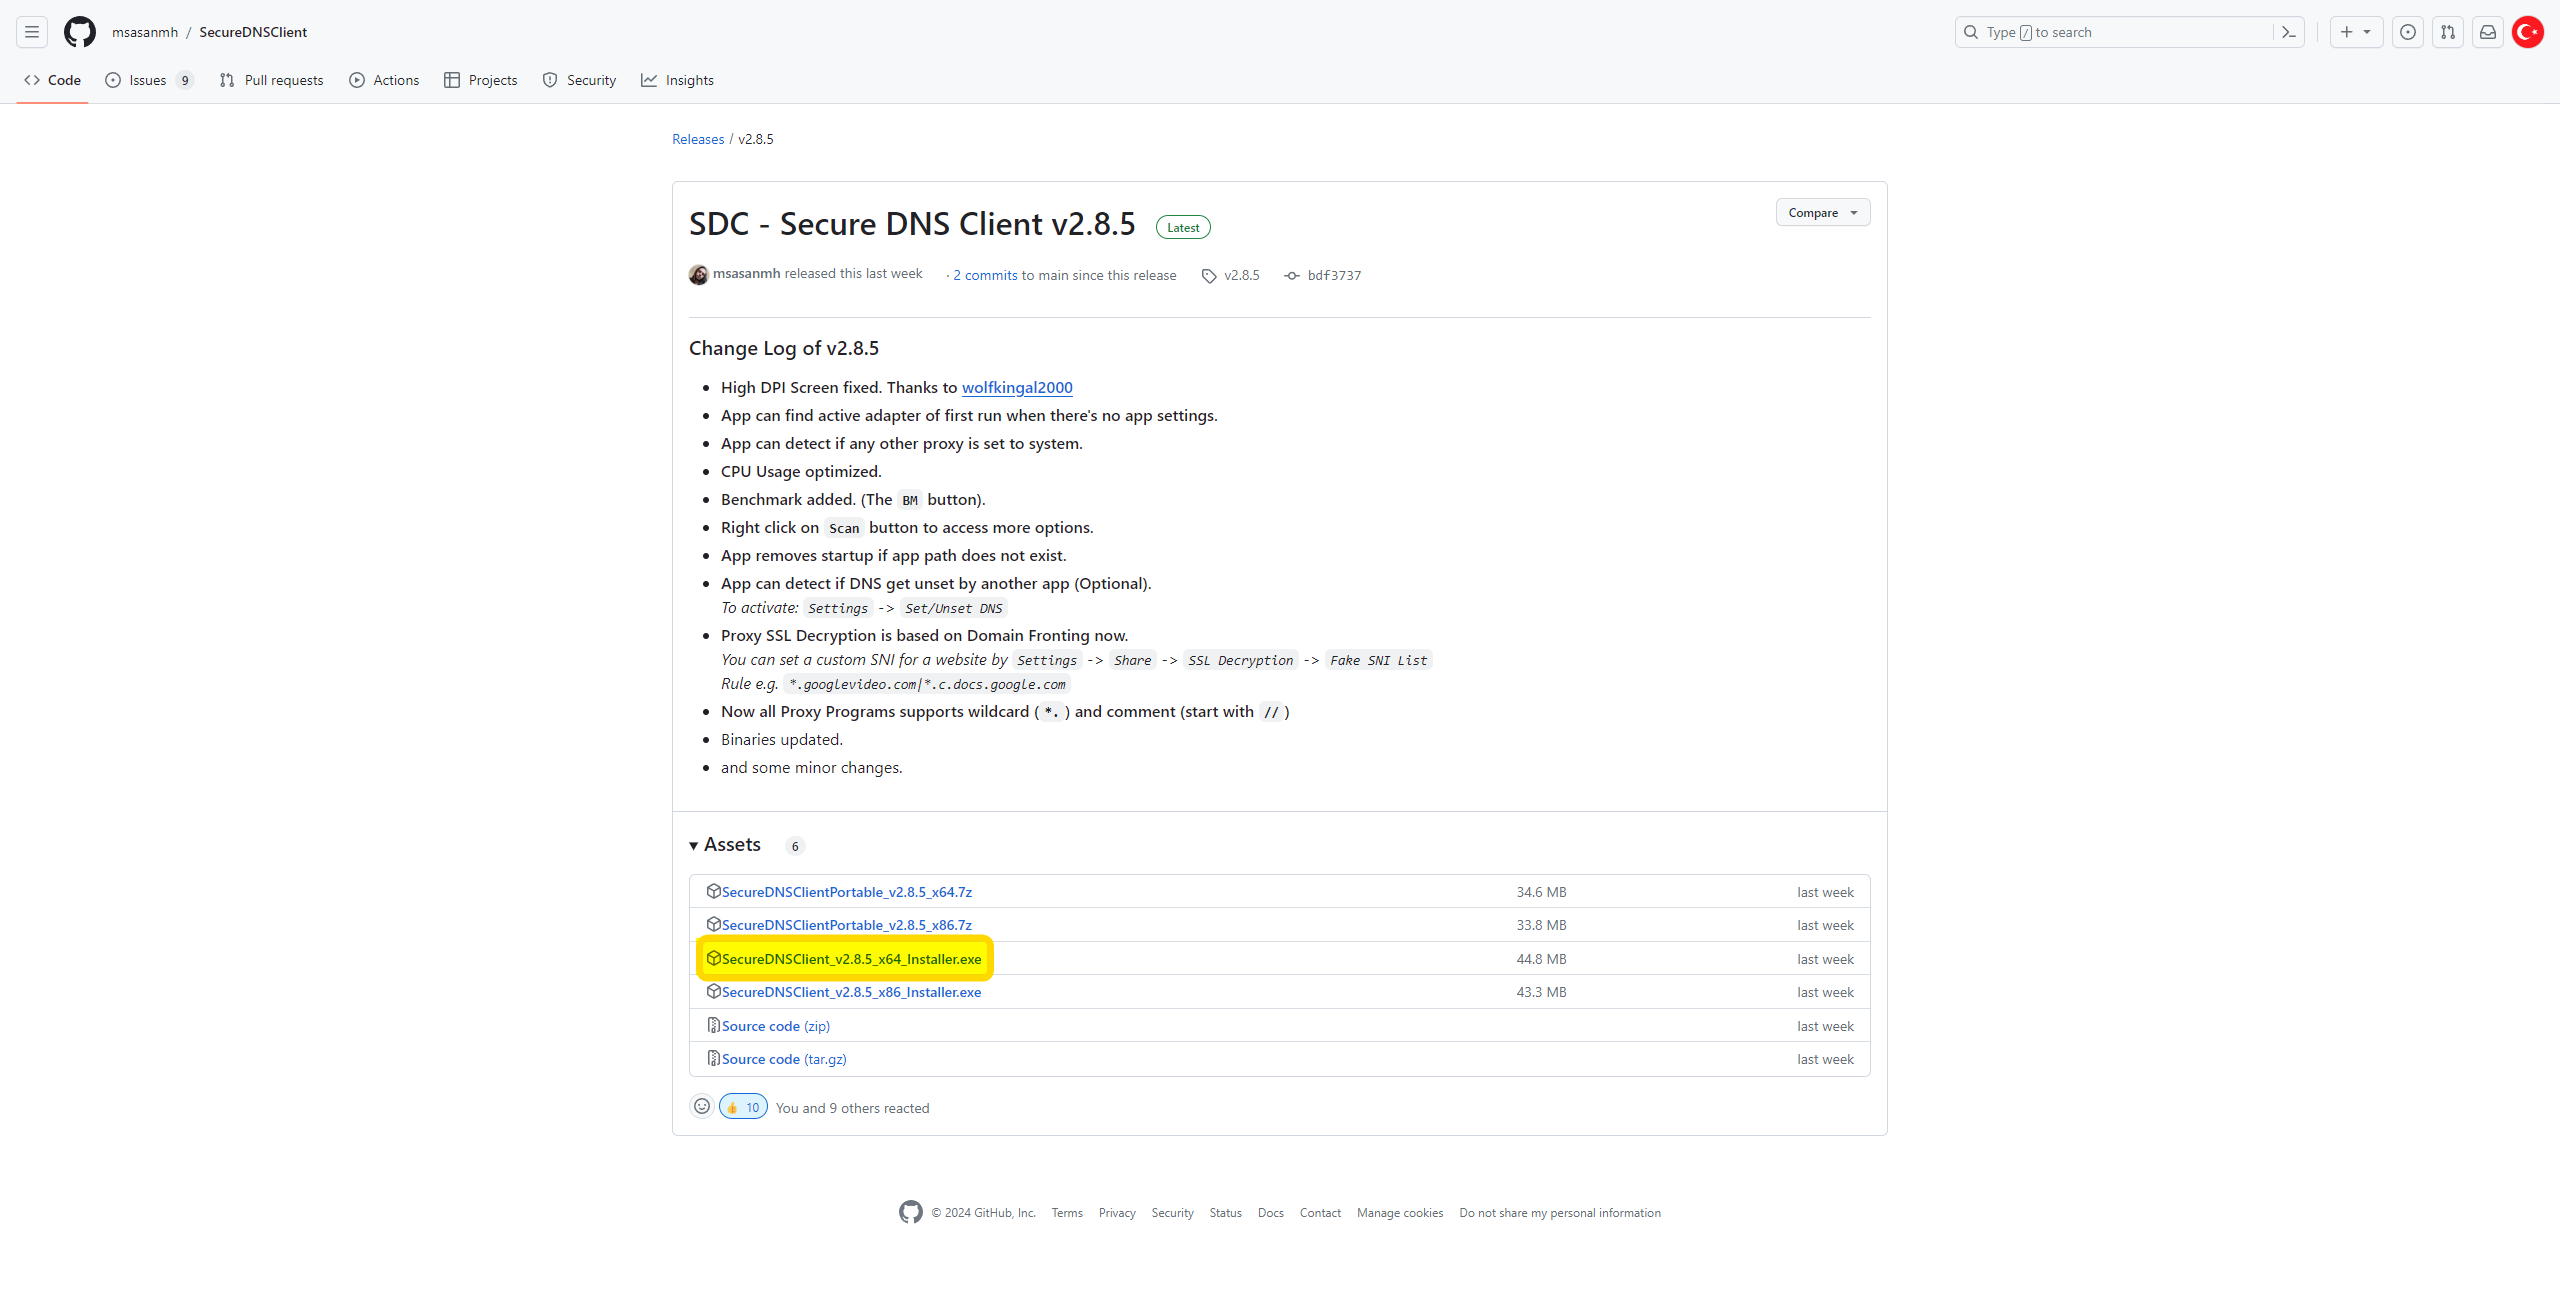
Task: Open the notifications inbox icon
Action: [2488, 32]
